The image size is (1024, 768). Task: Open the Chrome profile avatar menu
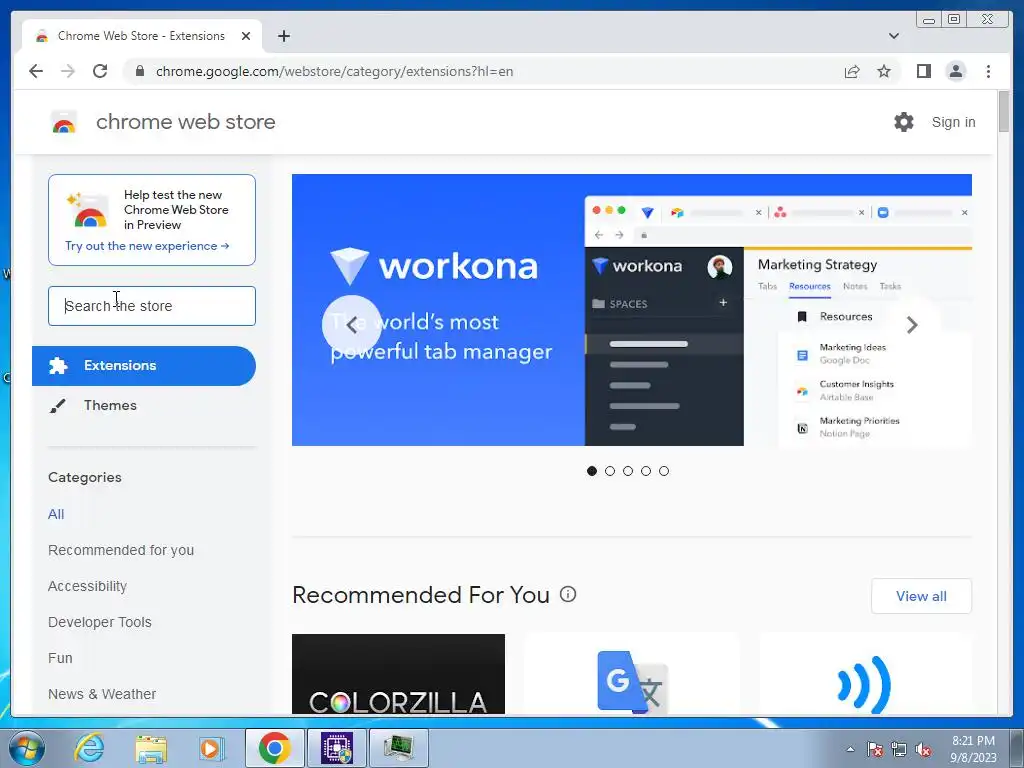click(x=955, y=71)
